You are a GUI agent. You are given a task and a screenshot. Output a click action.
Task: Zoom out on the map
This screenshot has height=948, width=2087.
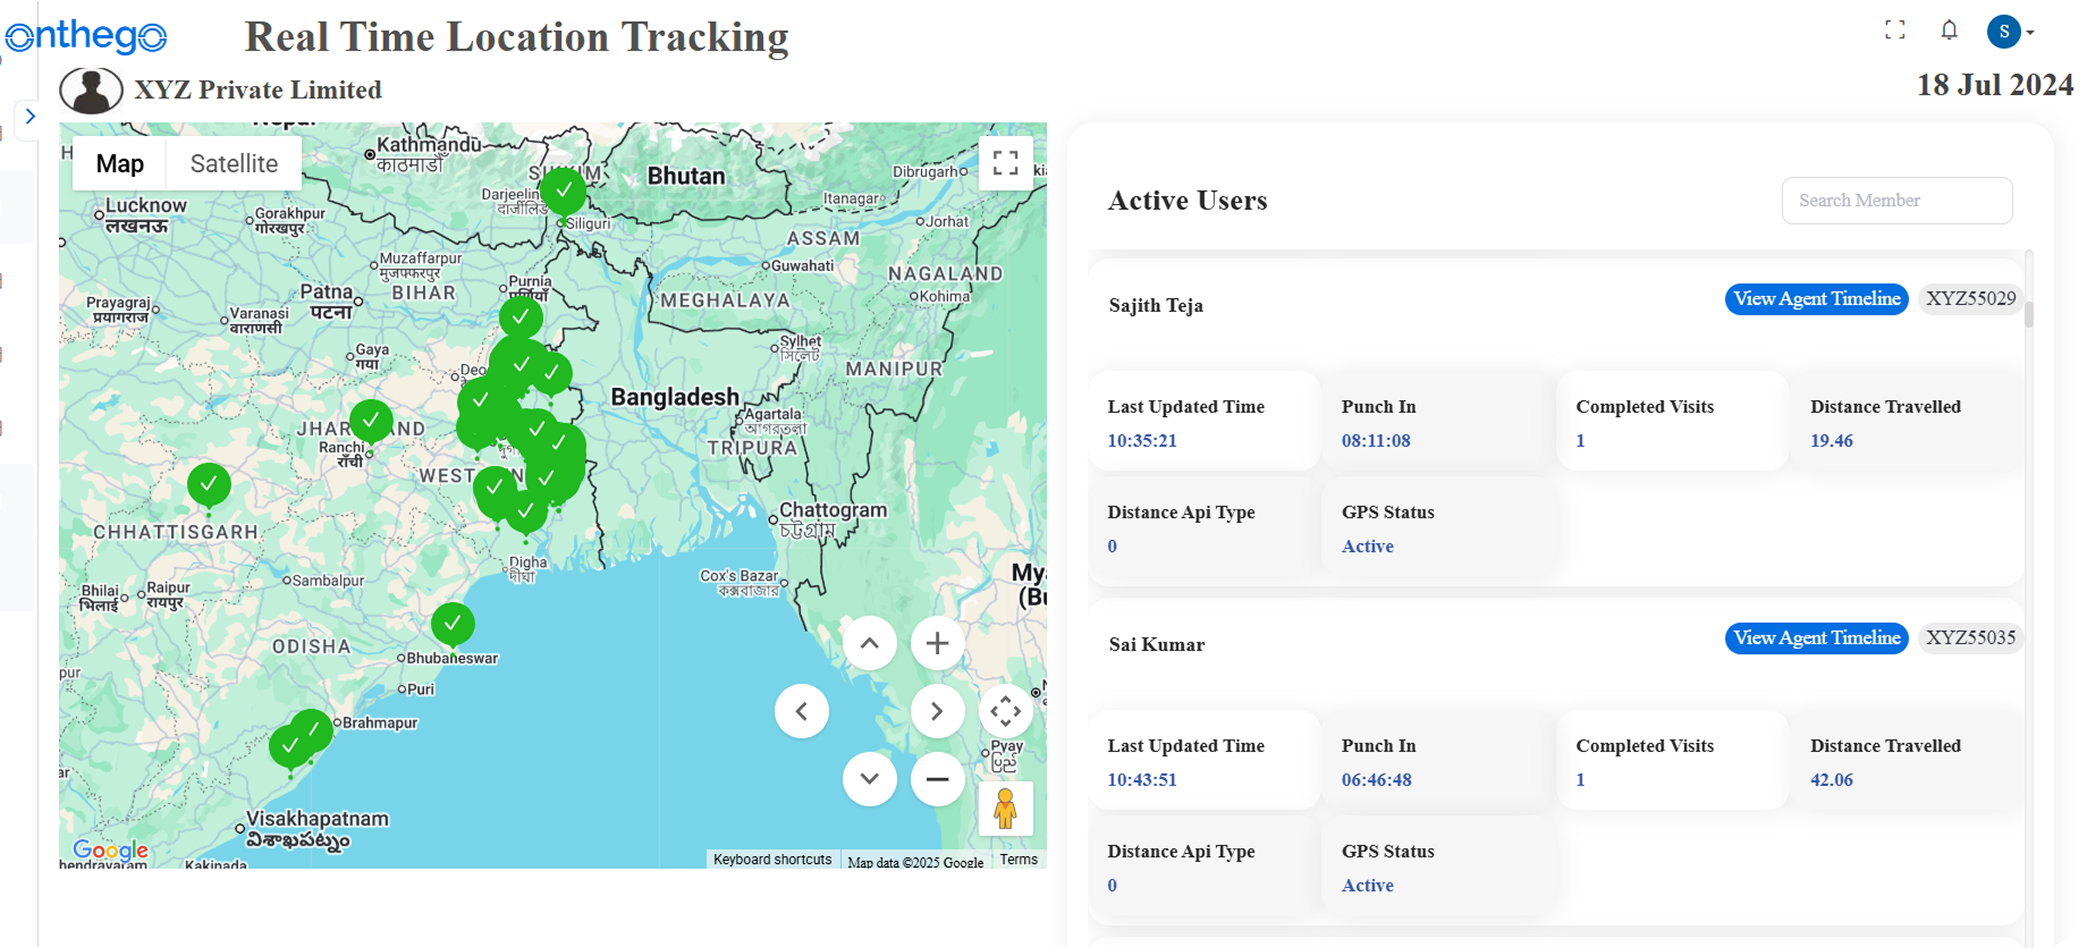coord(937,779)
